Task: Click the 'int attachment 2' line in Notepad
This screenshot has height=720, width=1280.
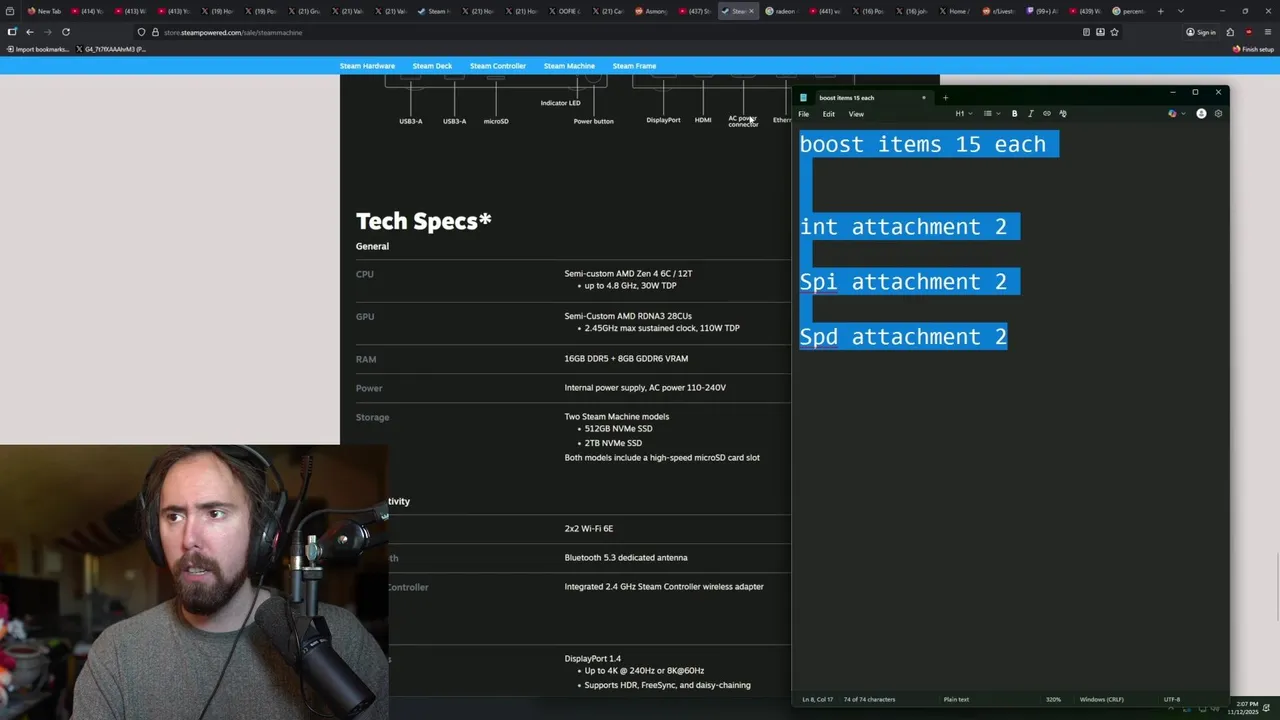Action: point(903,227)
